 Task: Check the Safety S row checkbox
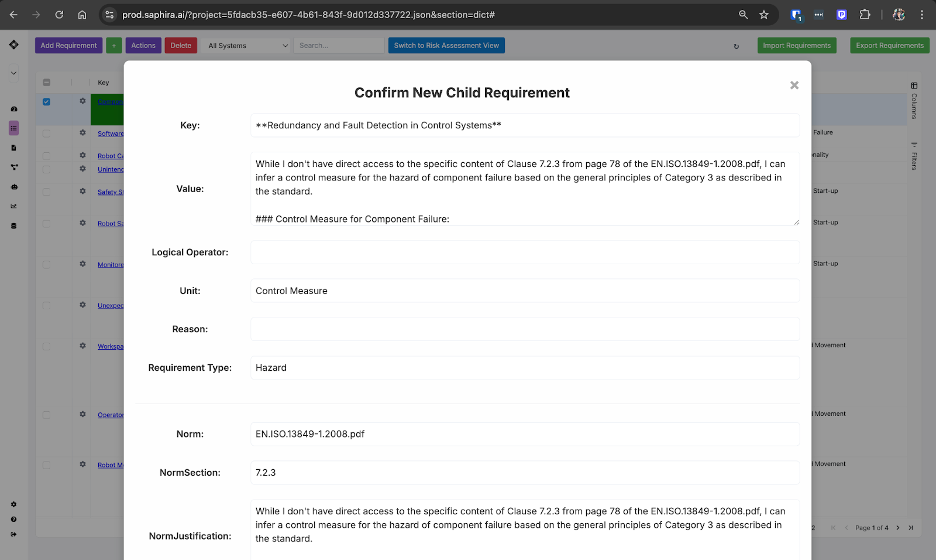[x=47, y=192]
